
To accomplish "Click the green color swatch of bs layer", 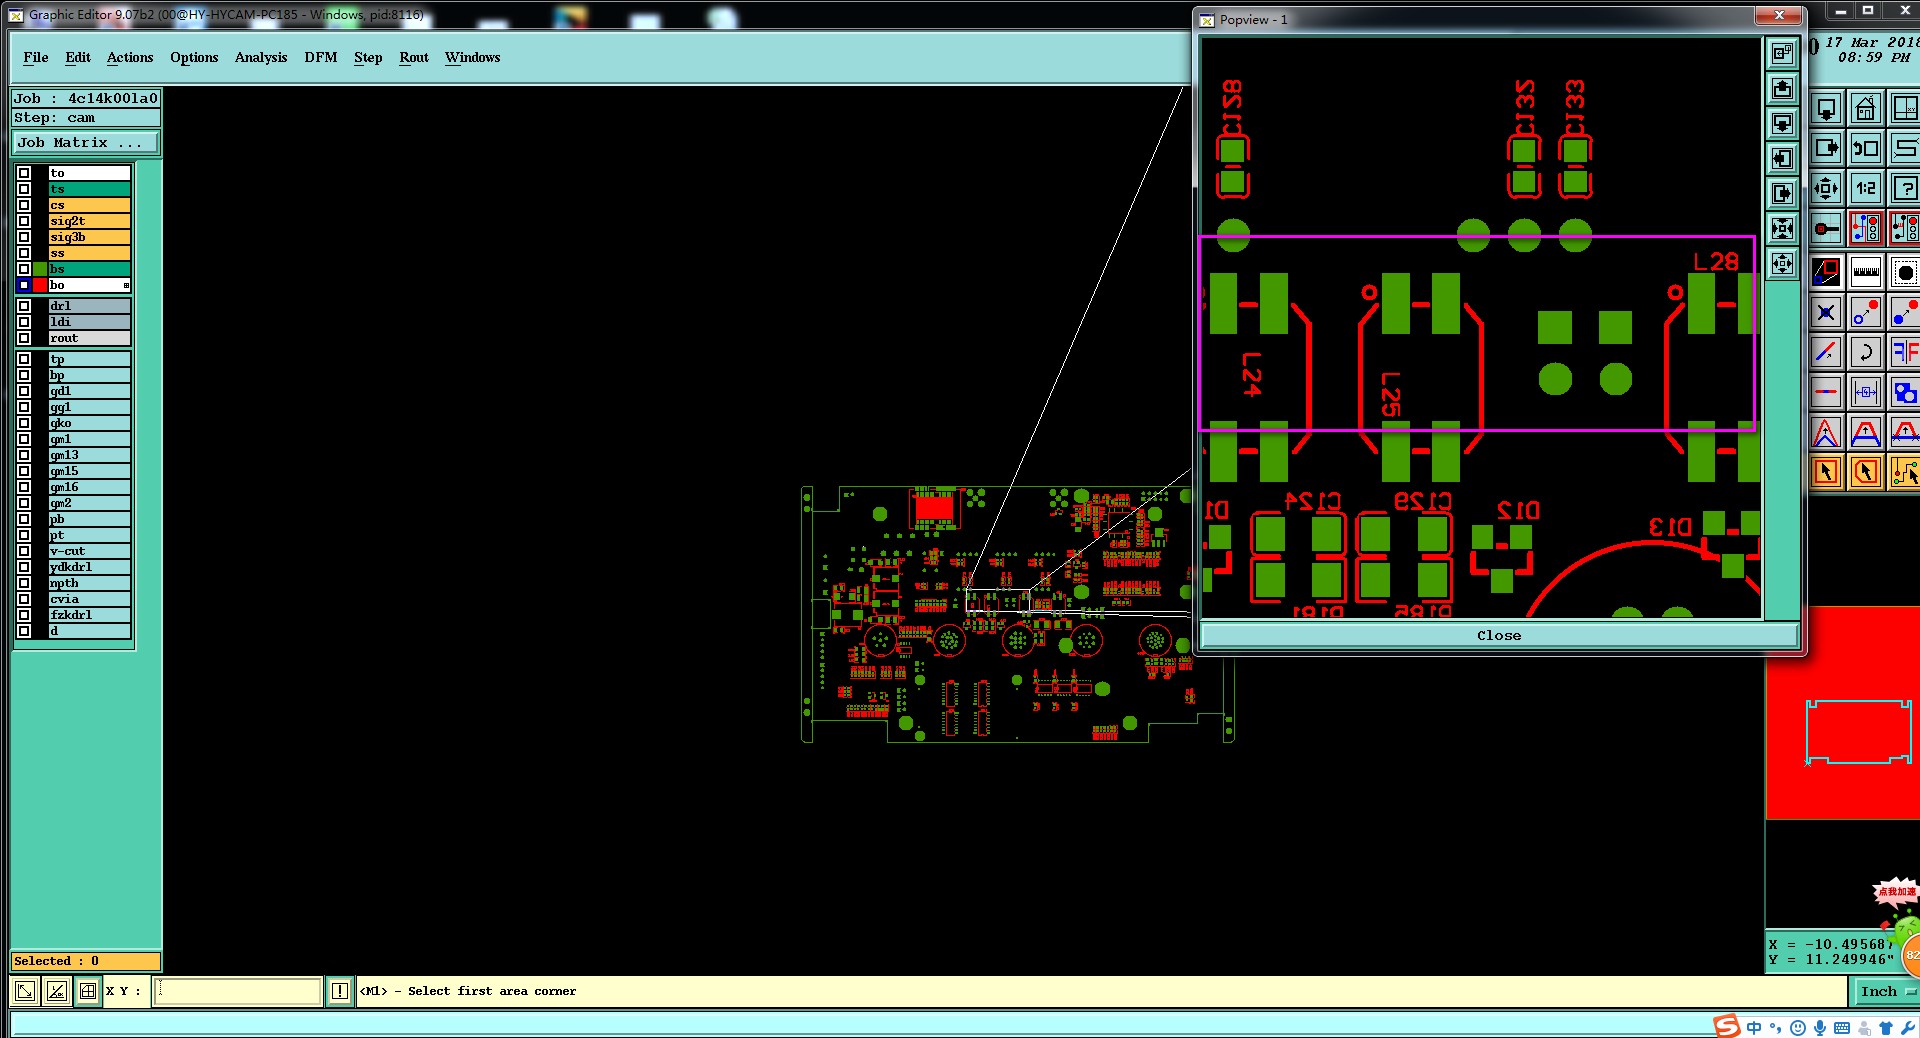I will click(x=40, y=269).
